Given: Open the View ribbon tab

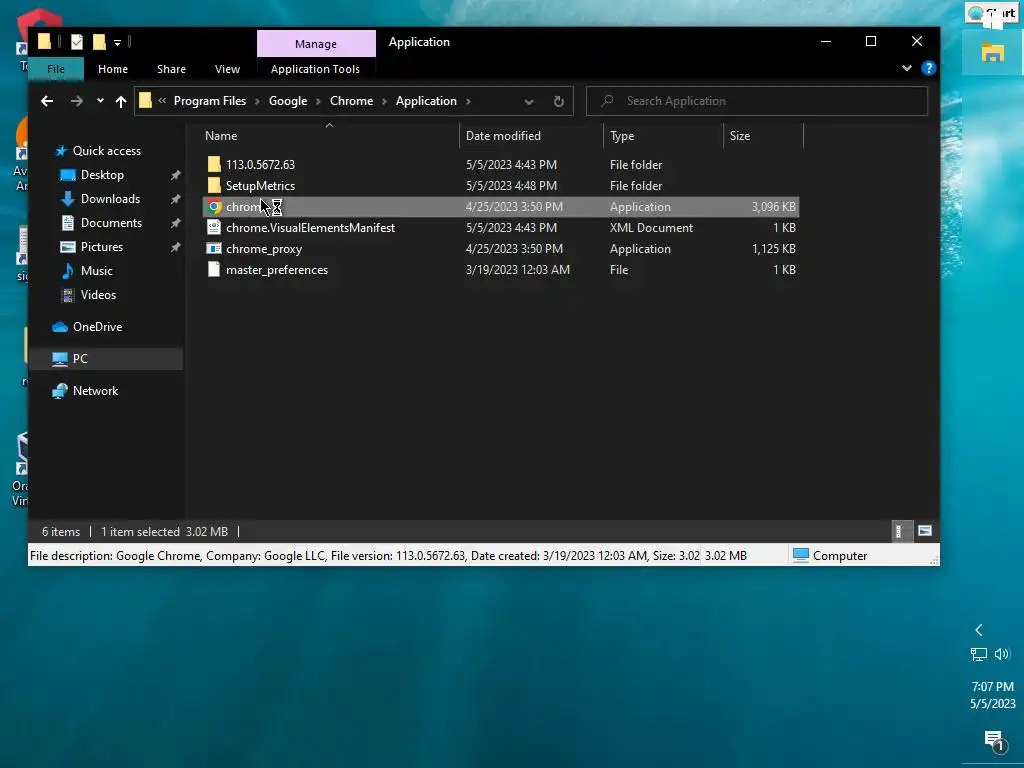Looking at the screenshot, I should point(227,69).
